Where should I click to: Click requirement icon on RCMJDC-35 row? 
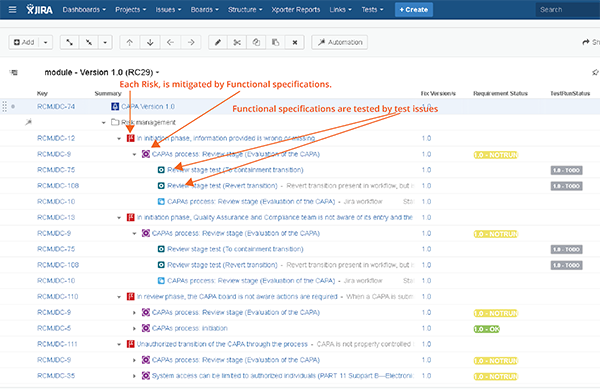(146, 376)
